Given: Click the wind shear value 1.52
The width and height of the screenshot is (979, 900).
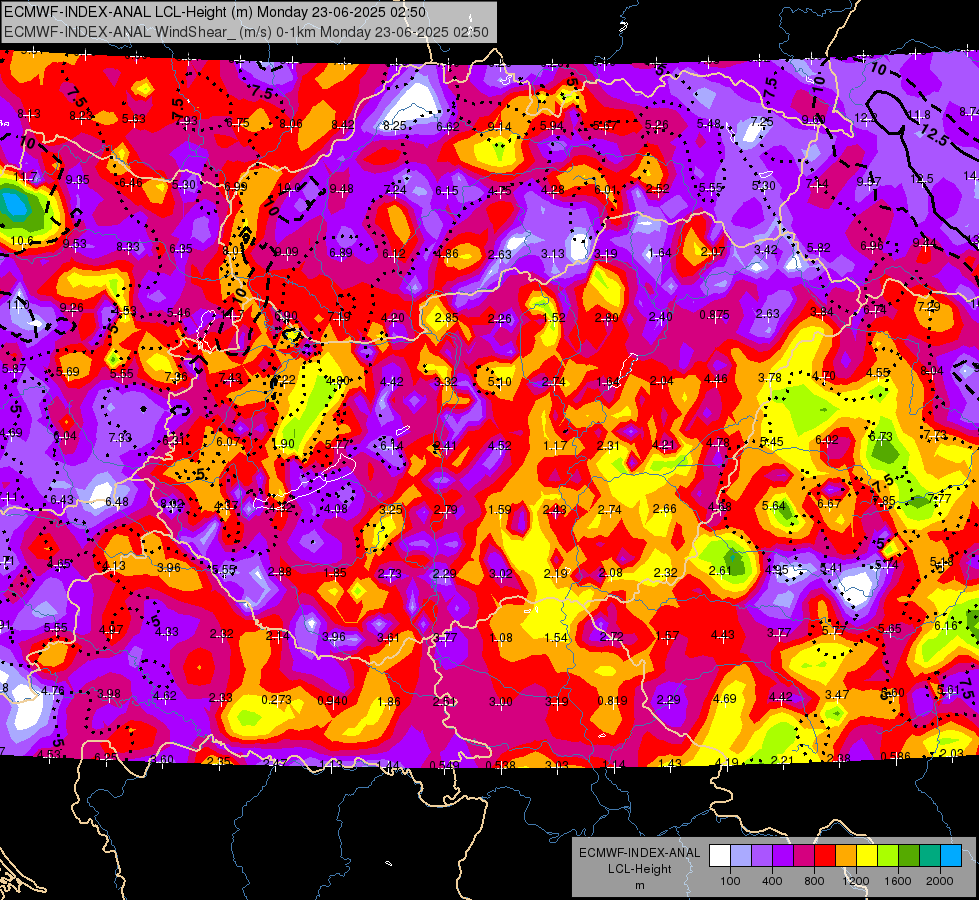Looking at the screenshot, I should 554,318.
